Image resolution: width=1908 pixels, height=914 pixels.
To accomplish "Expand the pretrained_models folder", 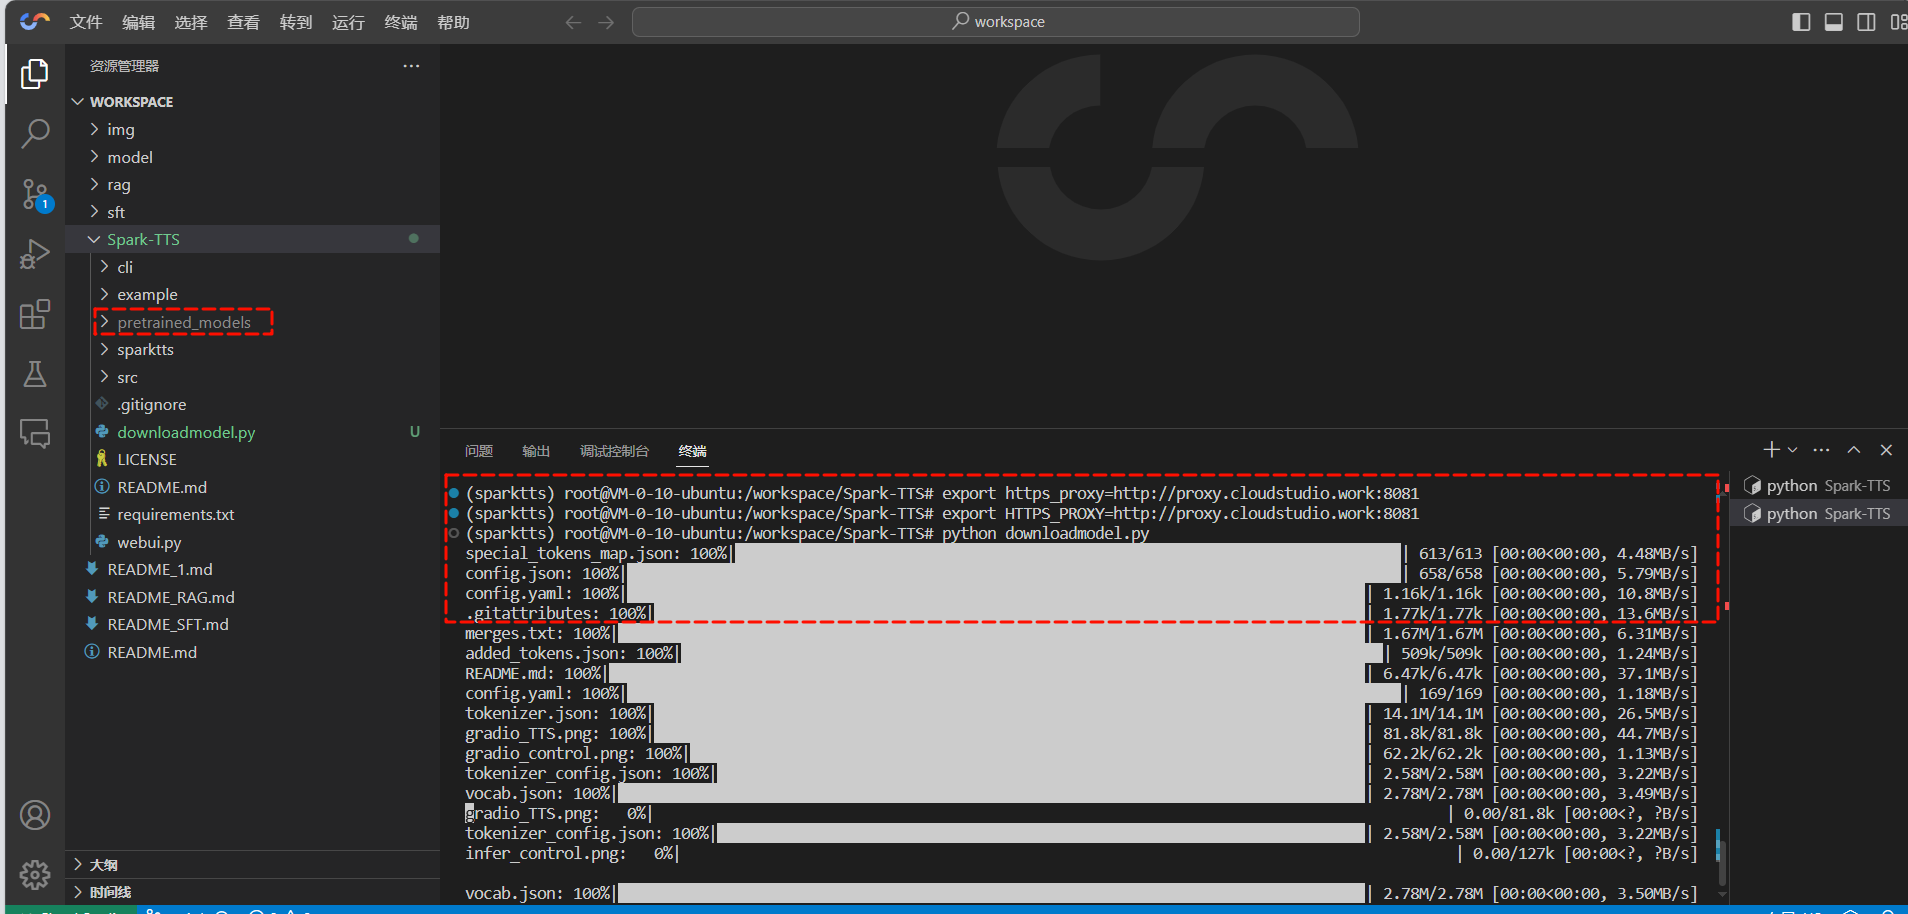I will coord(252,322).
